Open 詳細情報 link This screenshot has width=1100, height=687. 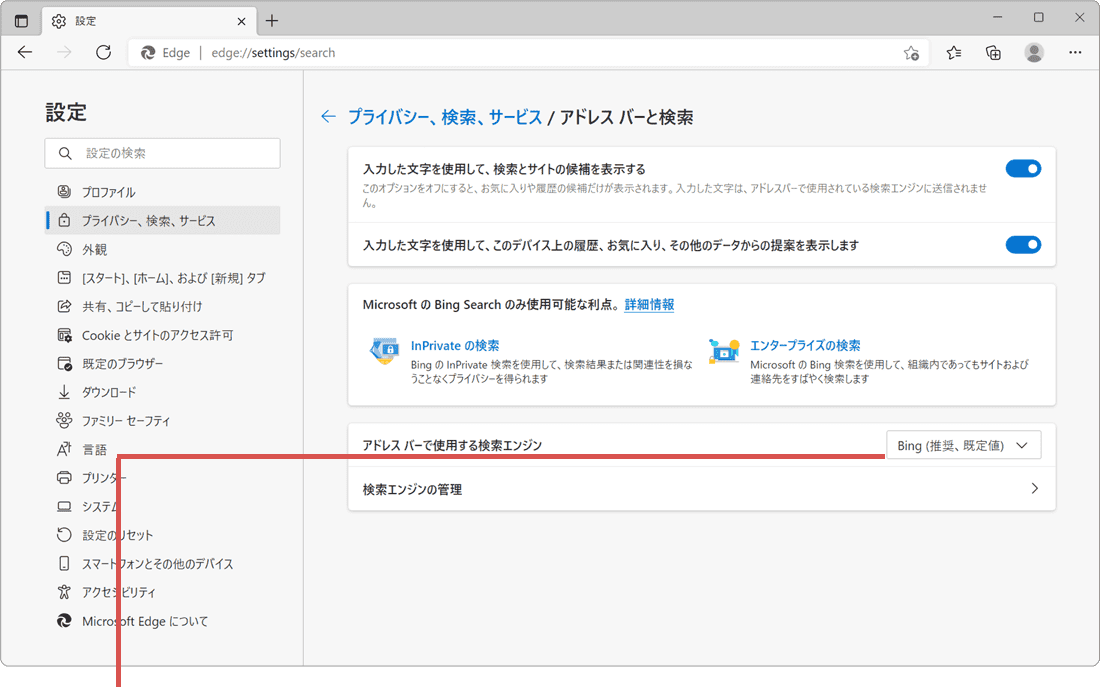[x=649, y=305]
